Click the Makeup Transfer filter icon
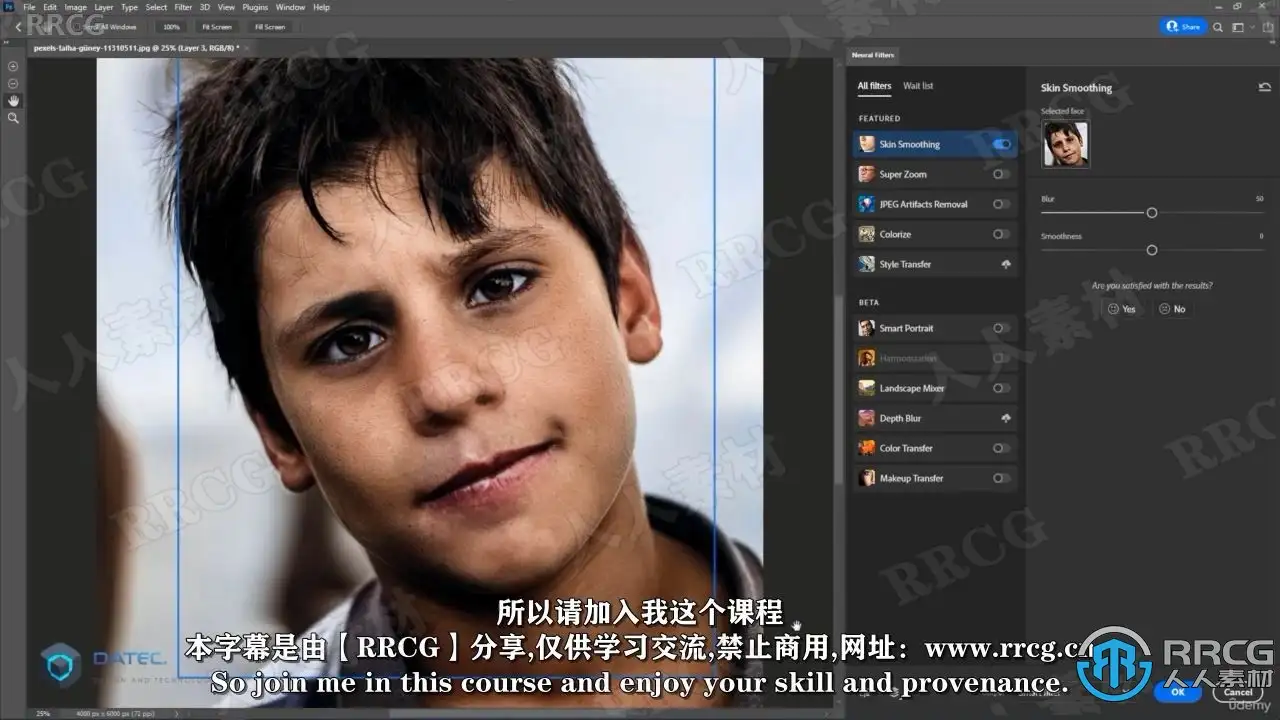The image size is (1280, 720). [866, 478]
